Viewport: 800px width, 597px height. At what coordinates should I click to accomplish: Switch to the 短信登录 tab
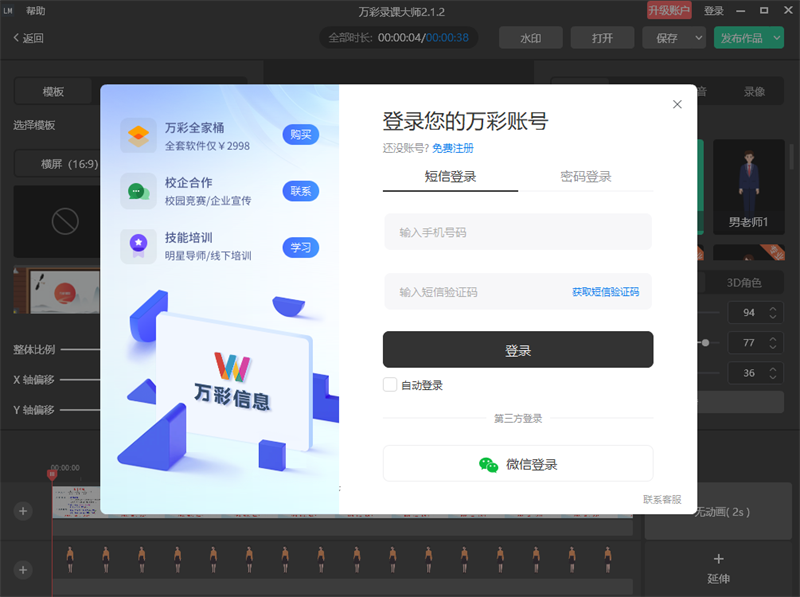coord(451,177)
